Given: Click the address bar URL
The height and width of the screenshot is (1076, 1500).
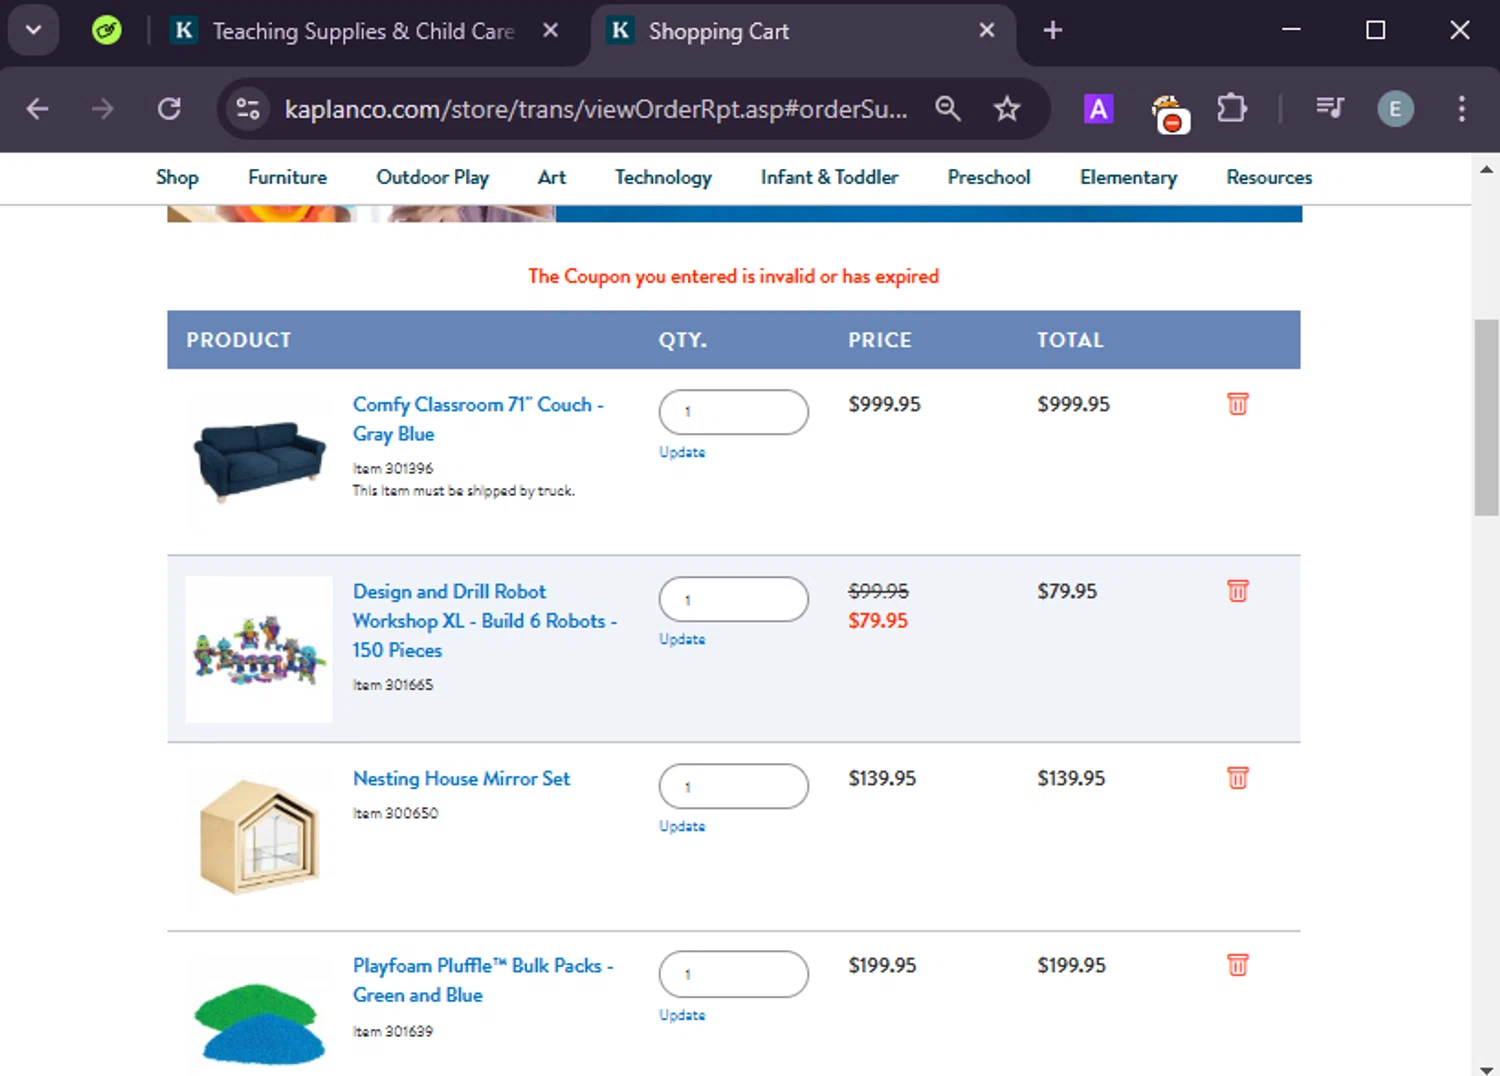Looking at the screenshot, I should (596, 108).
